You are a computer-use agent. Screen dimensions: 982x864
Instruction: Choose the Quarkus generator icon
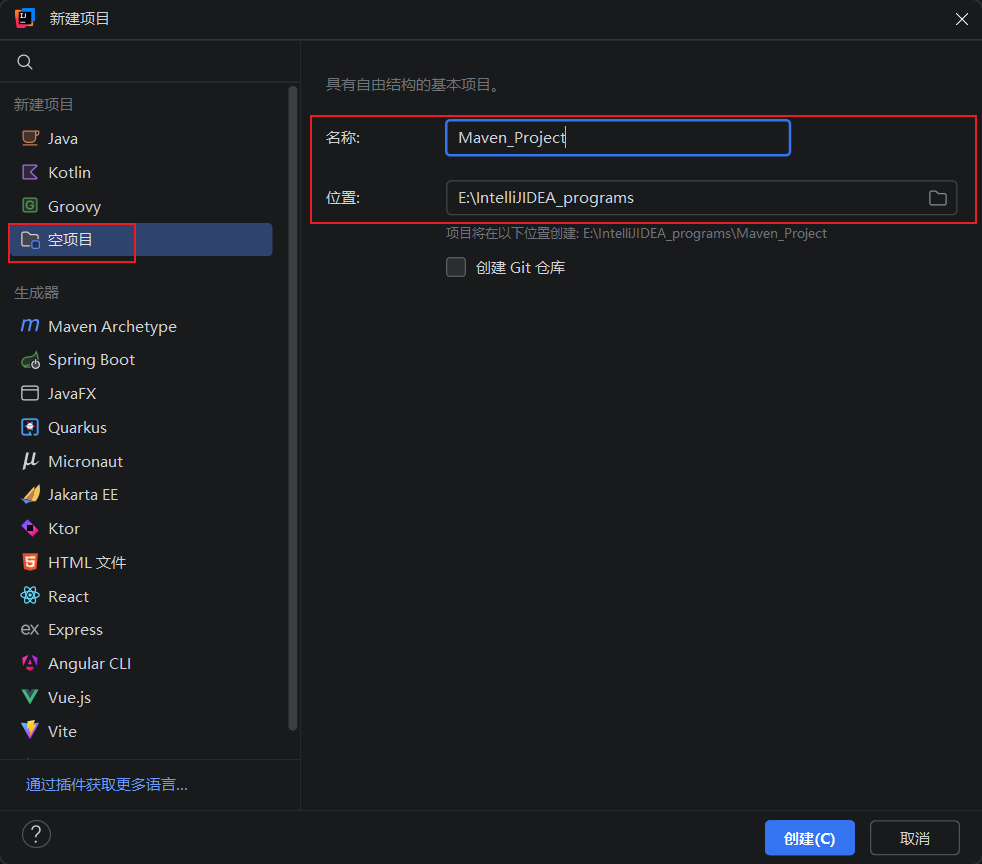pos(30,427)
